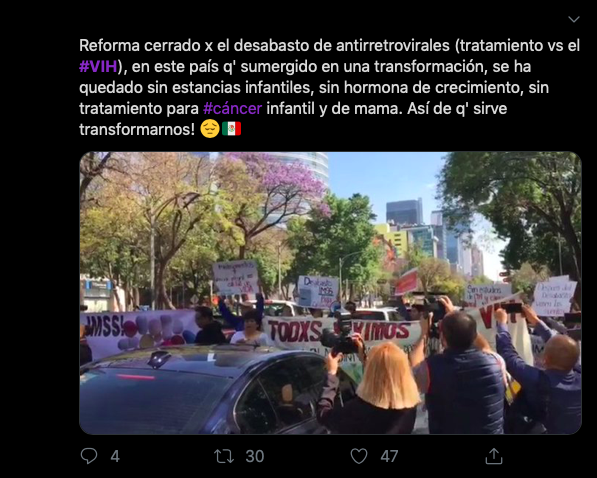
Task: Click the Mexican flag emoji
Action: (x=231, y=129)
